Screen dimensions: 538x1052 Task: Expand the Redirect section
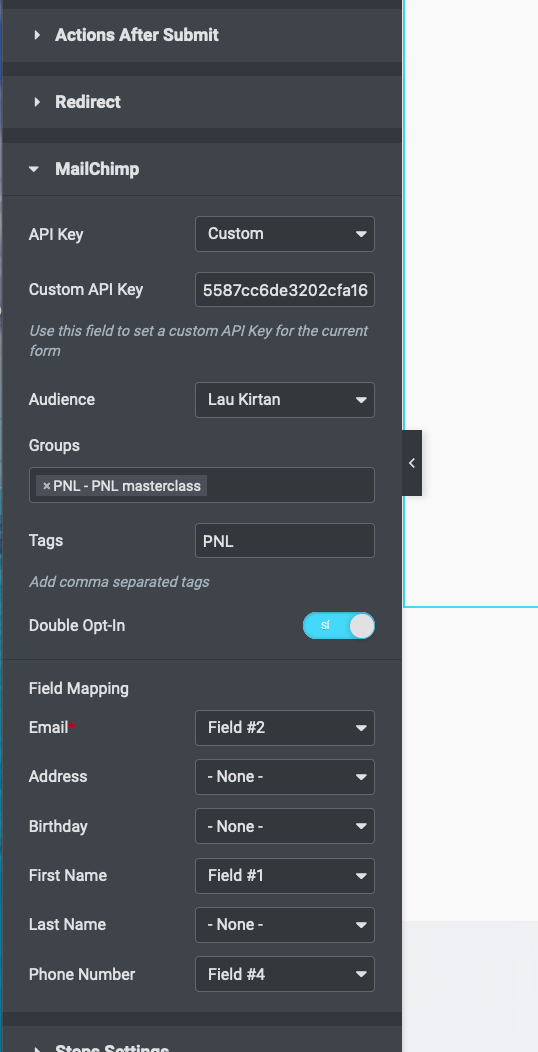[202, 102]
